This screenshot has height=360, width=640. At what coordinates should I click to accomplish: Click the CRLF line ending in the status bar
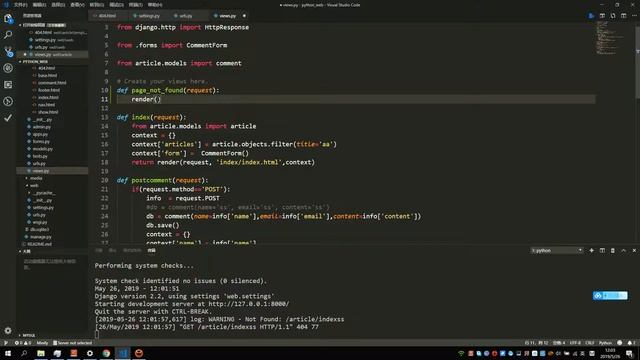[589, 343]
